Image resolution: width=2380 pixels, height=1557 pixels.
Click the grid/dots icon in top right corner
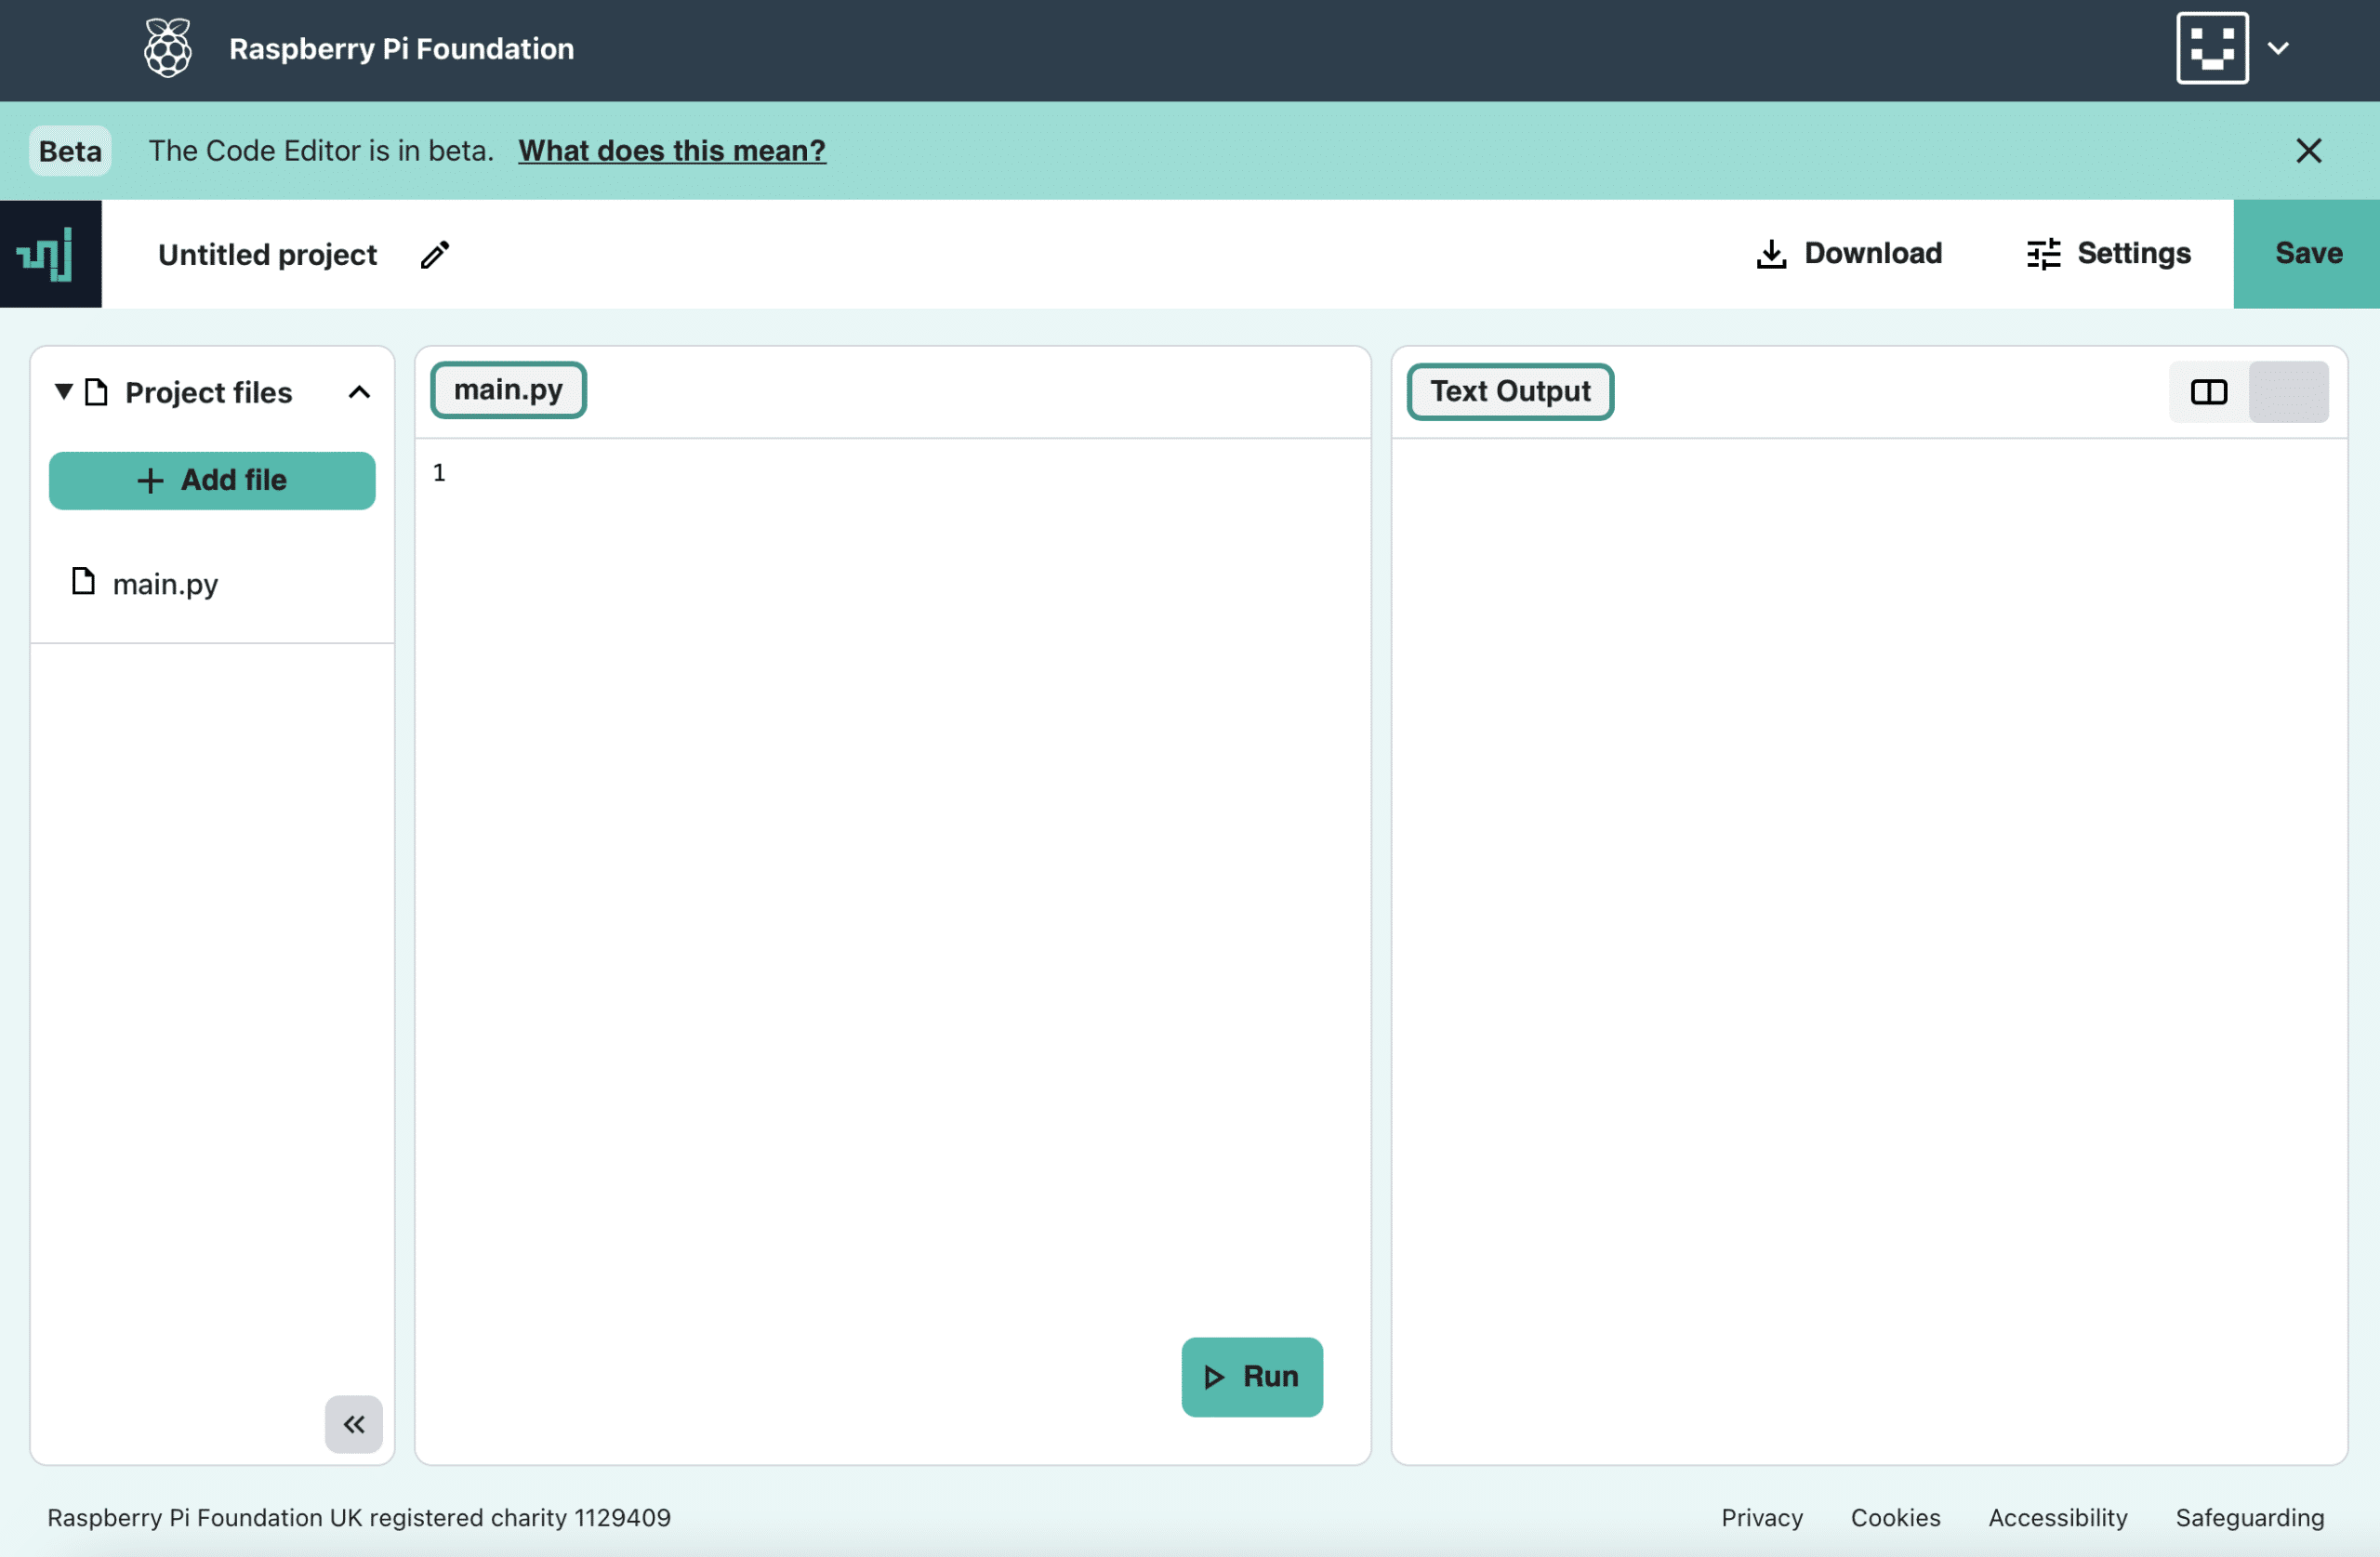coord(2214,46)
